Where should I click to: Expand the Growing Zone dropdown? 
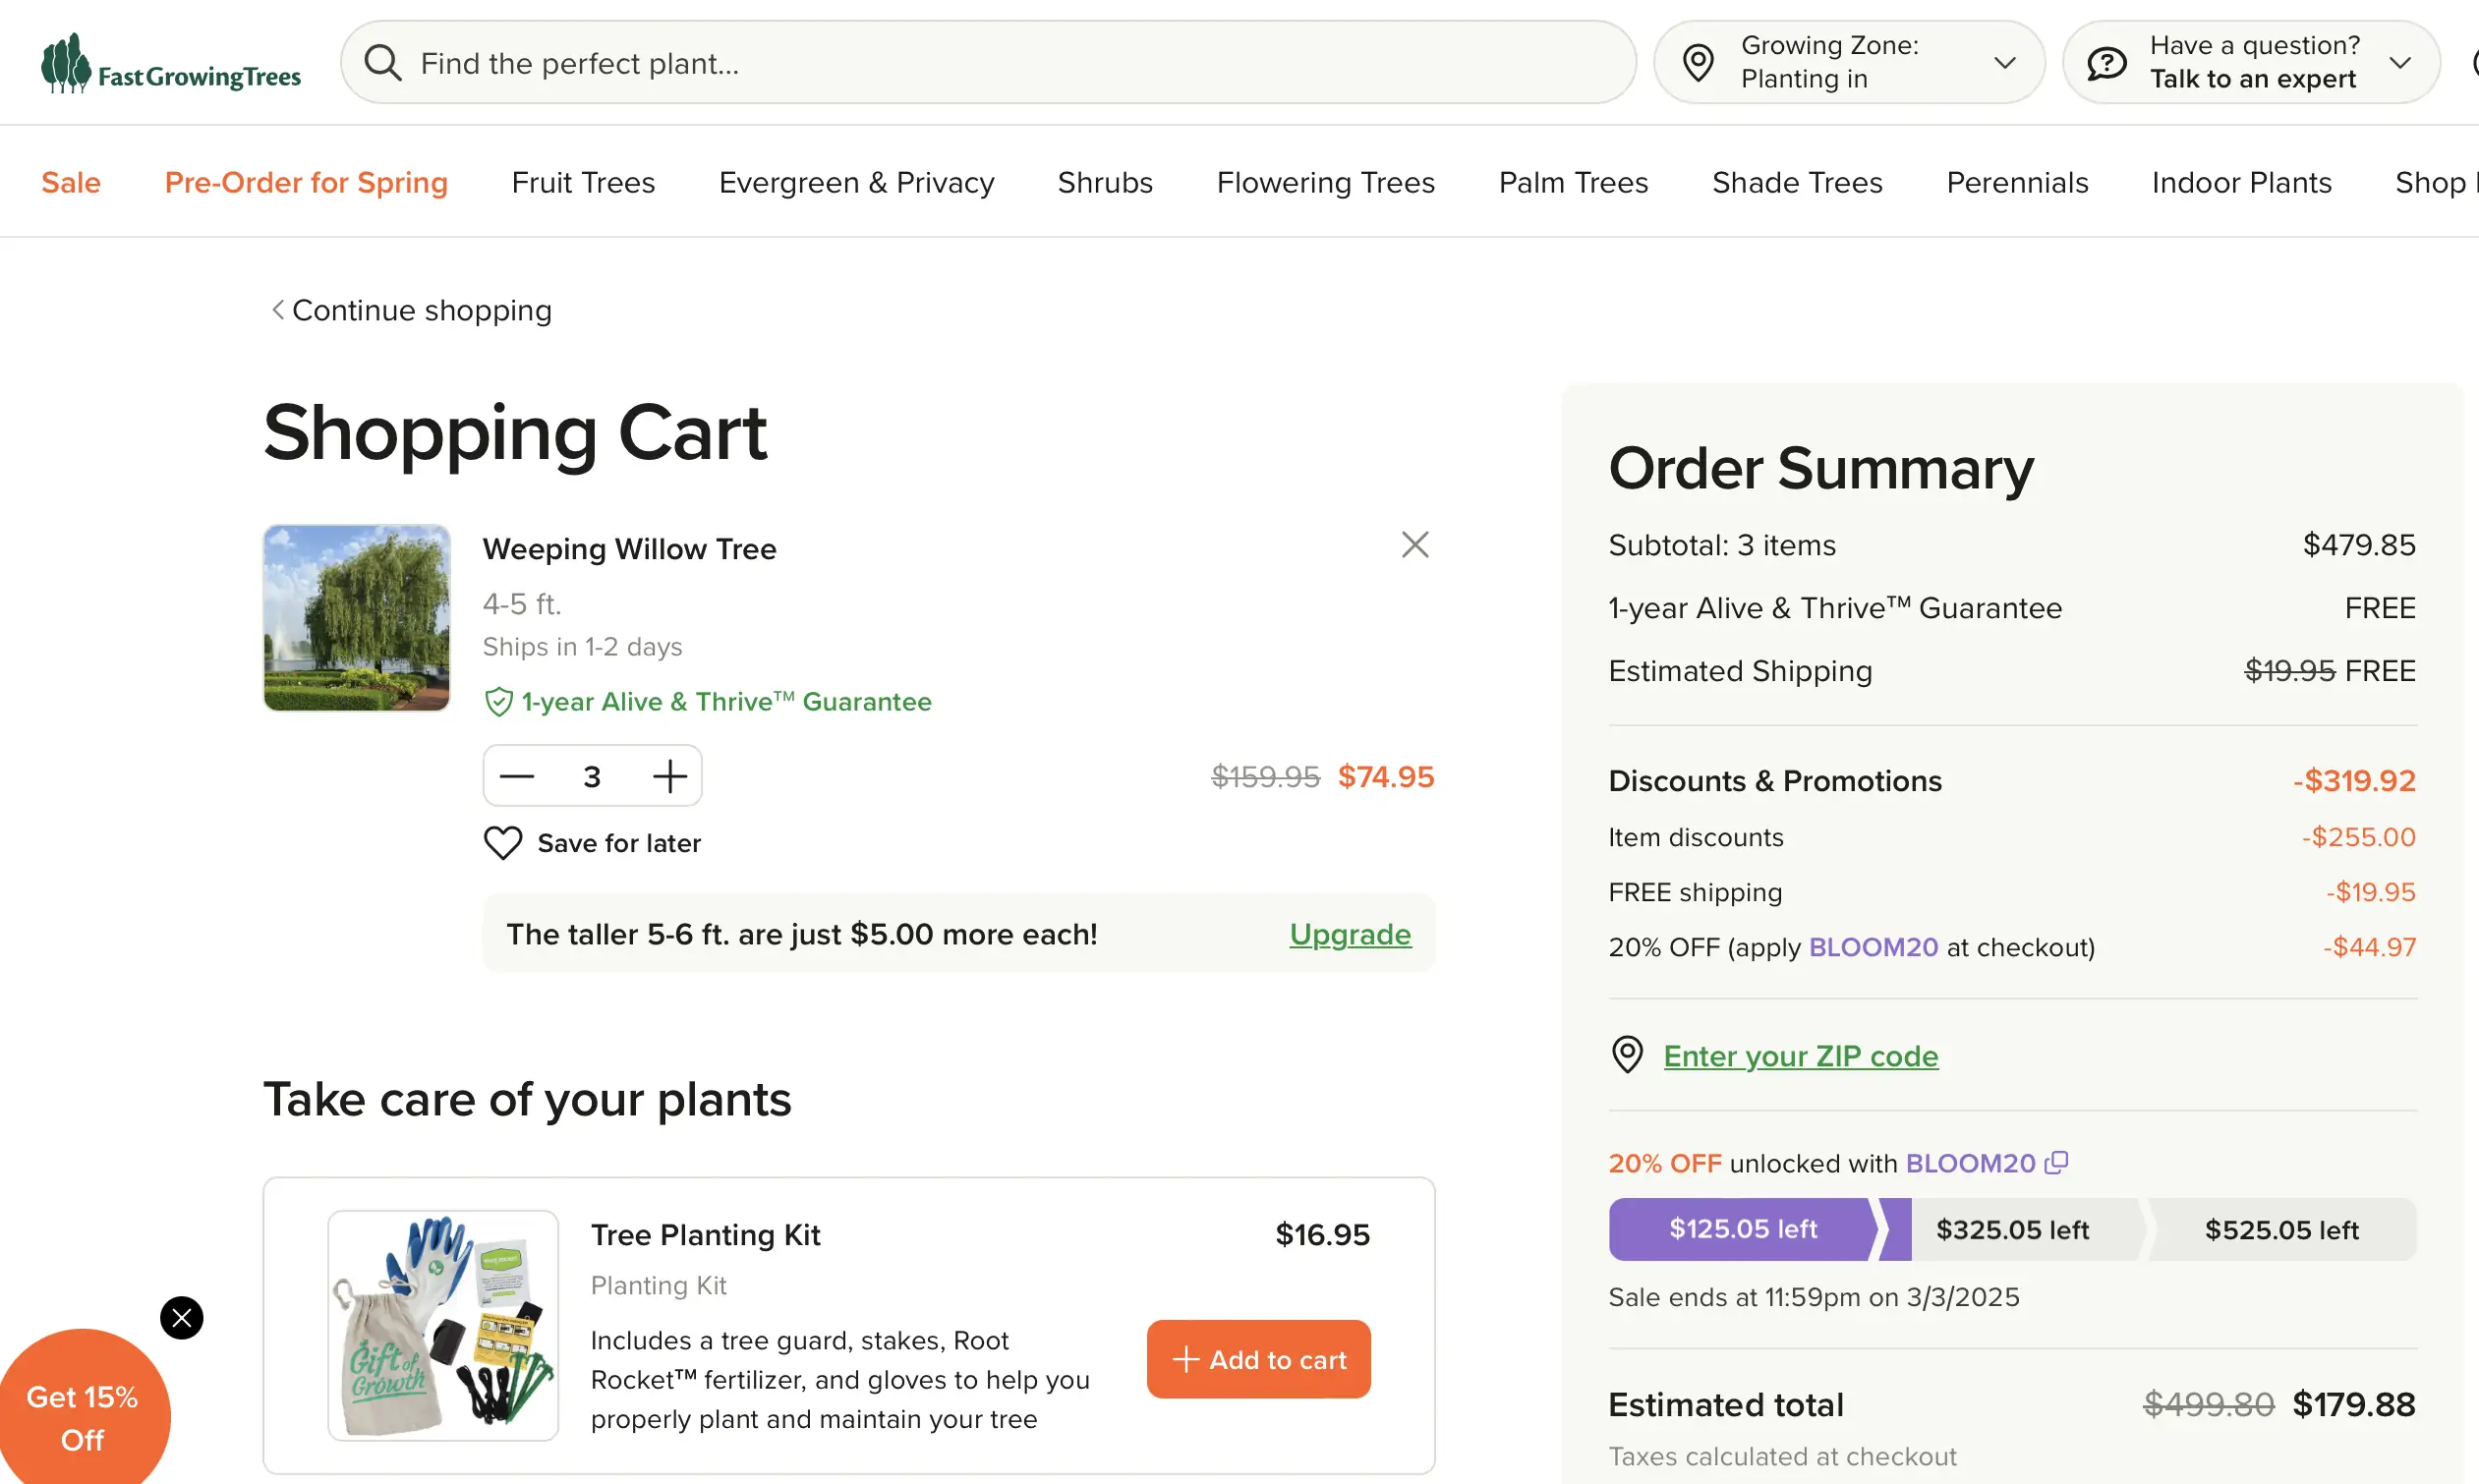2004,63
